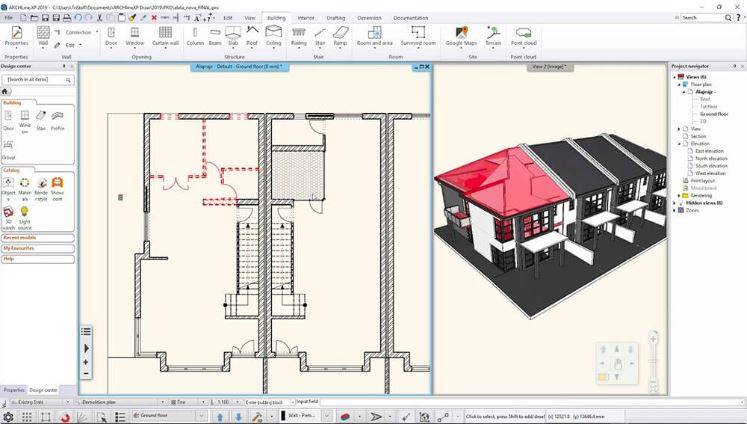Screen dimensions: 747x424
Task: Select the Slab tool
Action: [233, 36]
